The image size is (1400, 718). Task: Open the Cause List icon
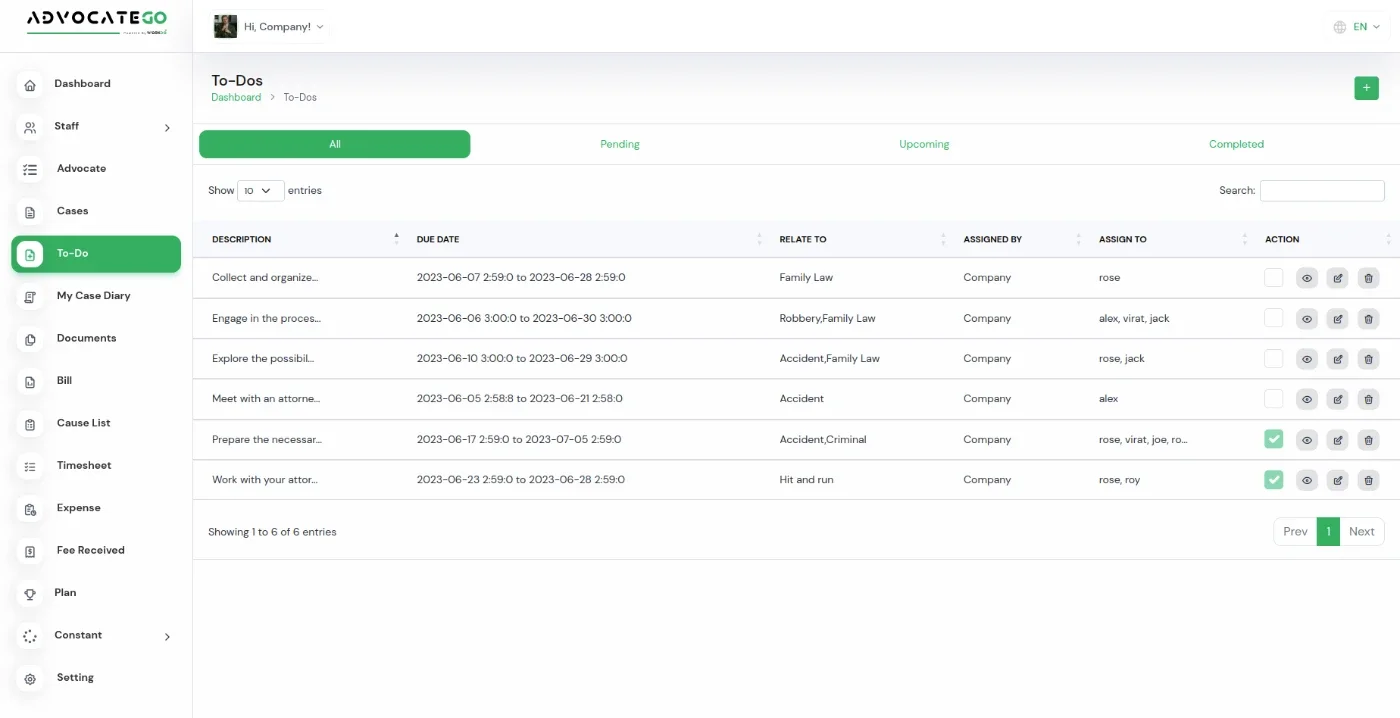click(x=30, y=424)
